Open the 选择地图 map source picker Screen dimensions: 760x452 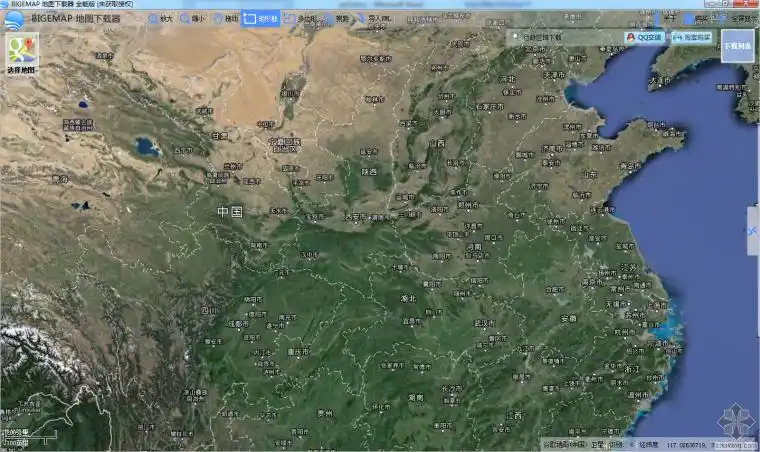[x=21, y=54]
